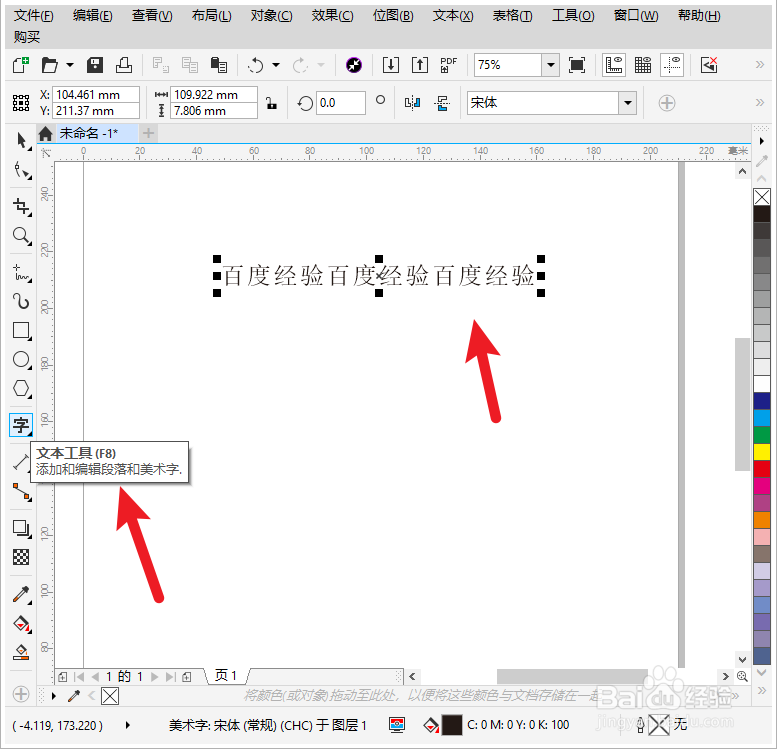
Task: Print the document
Action: coord(123,65)
